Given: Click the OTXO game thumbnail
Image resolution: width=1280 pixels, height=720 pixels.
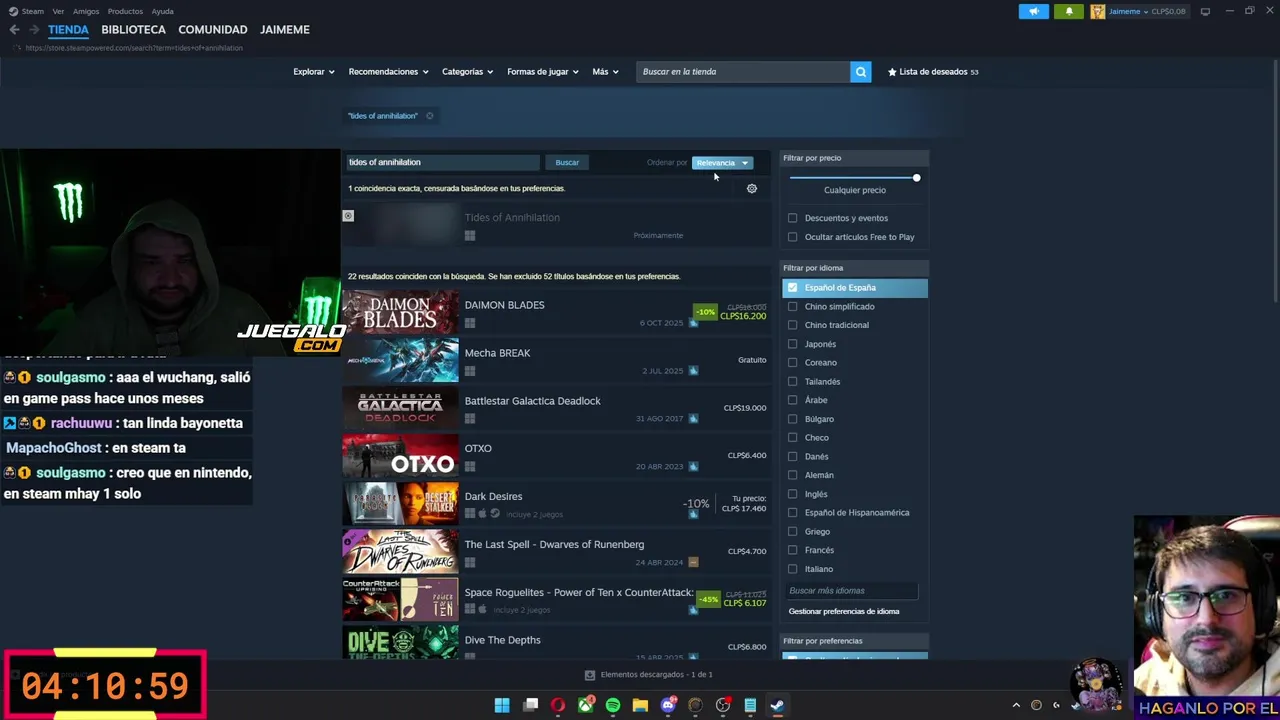Looking at the screenshot, I should (400, 456).
